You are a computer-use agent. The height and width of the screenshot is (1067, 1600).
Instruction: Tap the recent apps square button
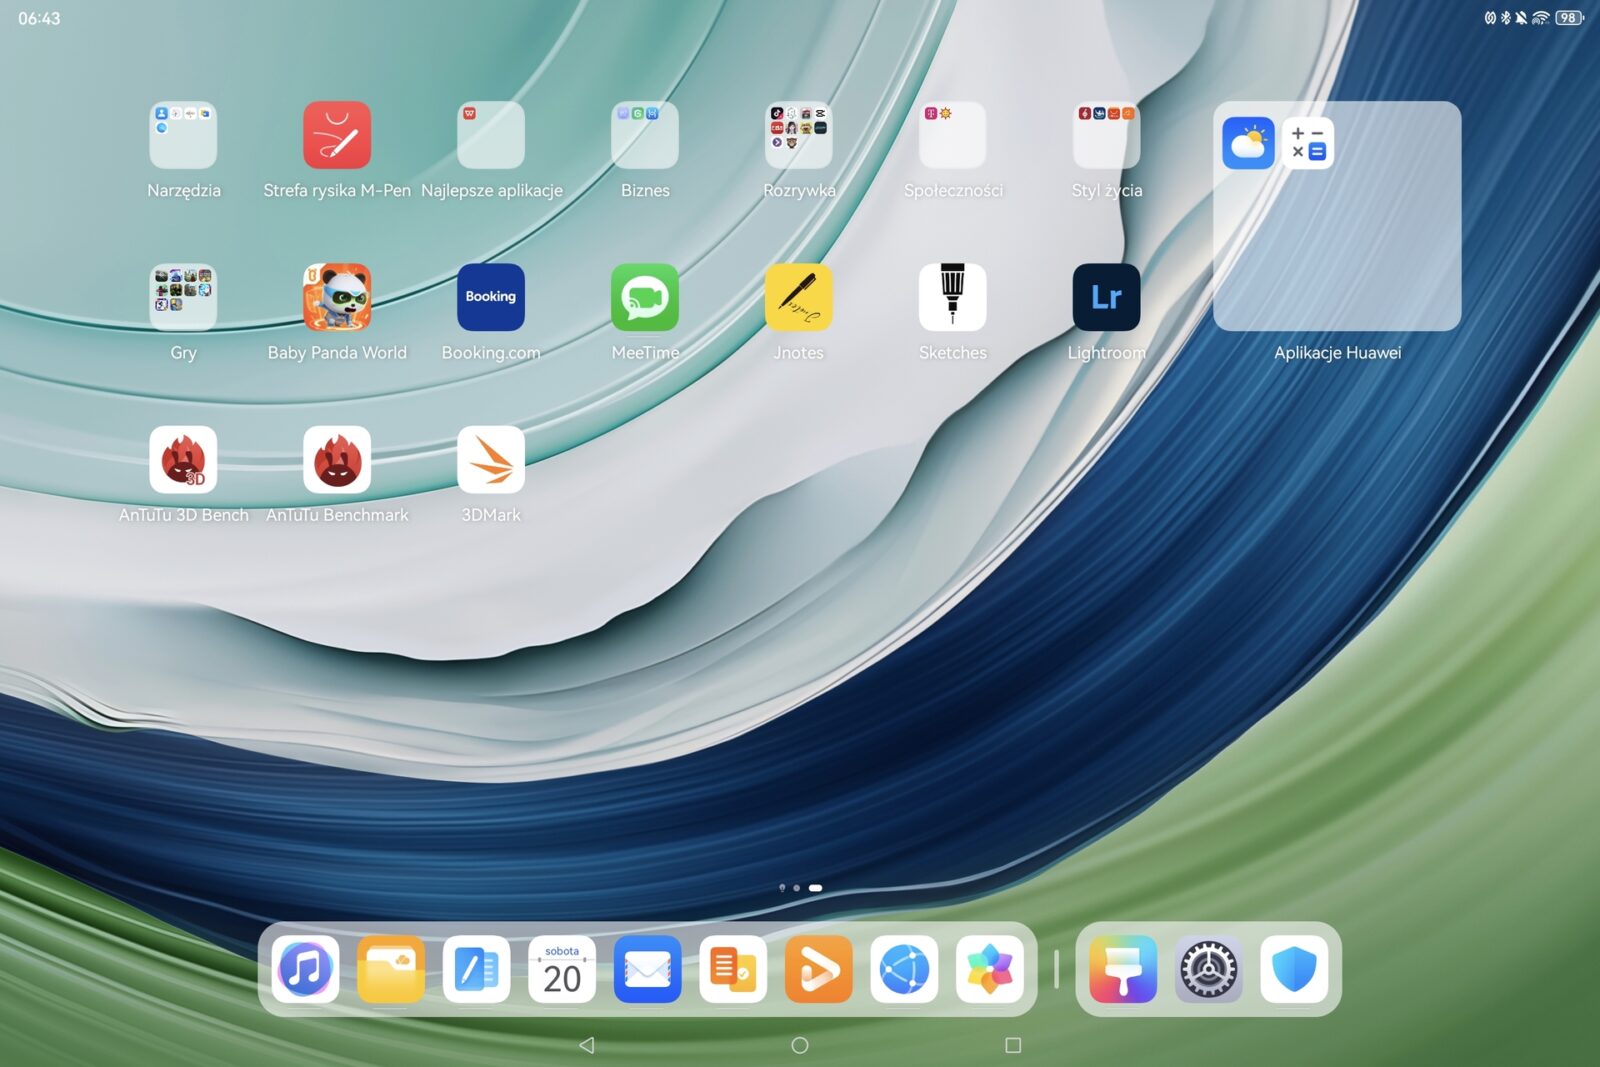tap(1013, 1045)
